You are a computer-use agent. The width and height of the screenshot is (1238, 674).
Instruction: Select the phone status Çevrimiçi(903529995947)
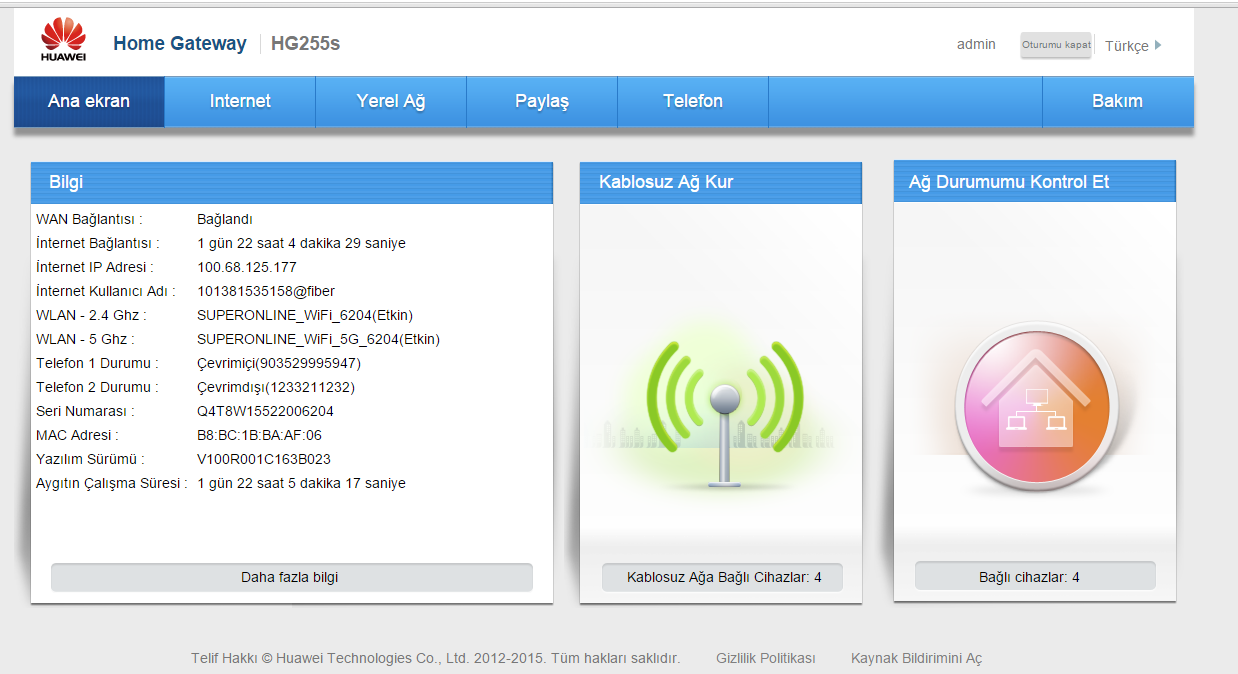(279, 363)
